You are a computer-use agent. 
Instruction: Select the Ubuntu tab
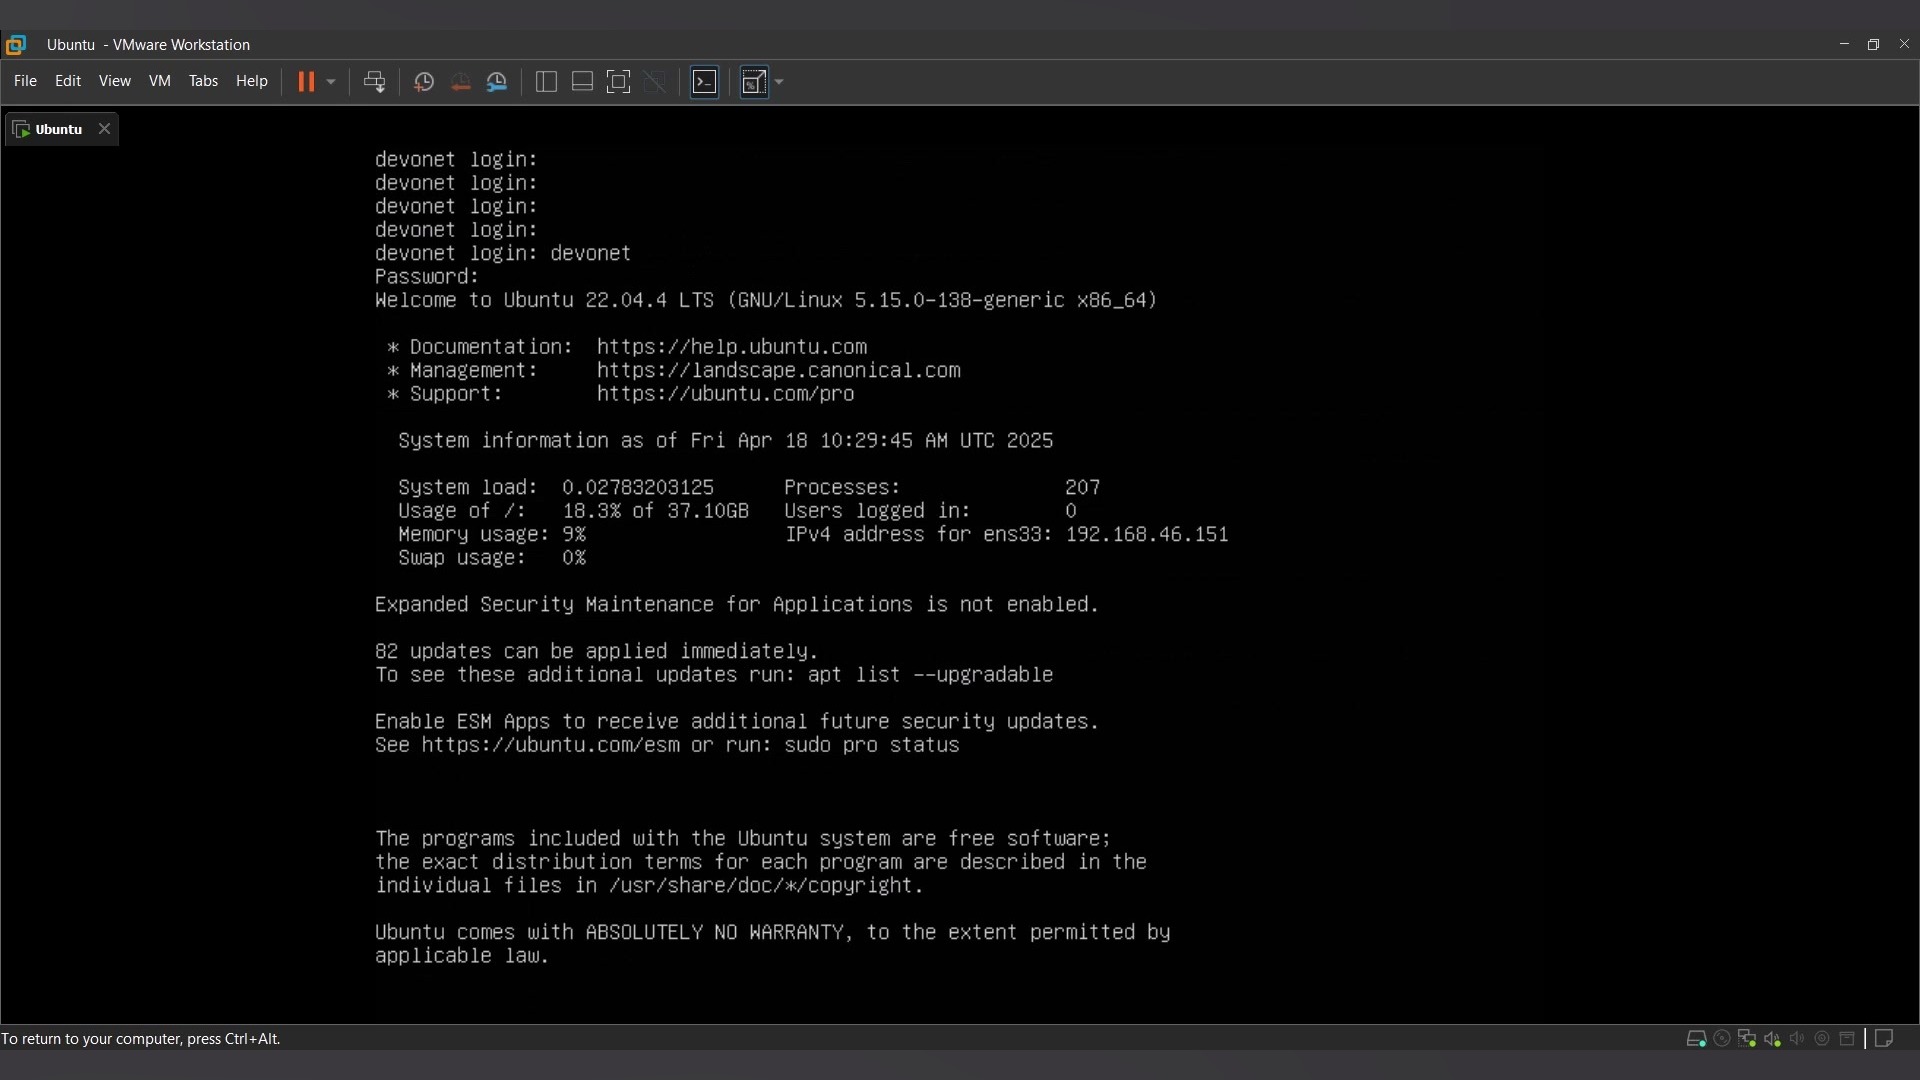[58, 129]
